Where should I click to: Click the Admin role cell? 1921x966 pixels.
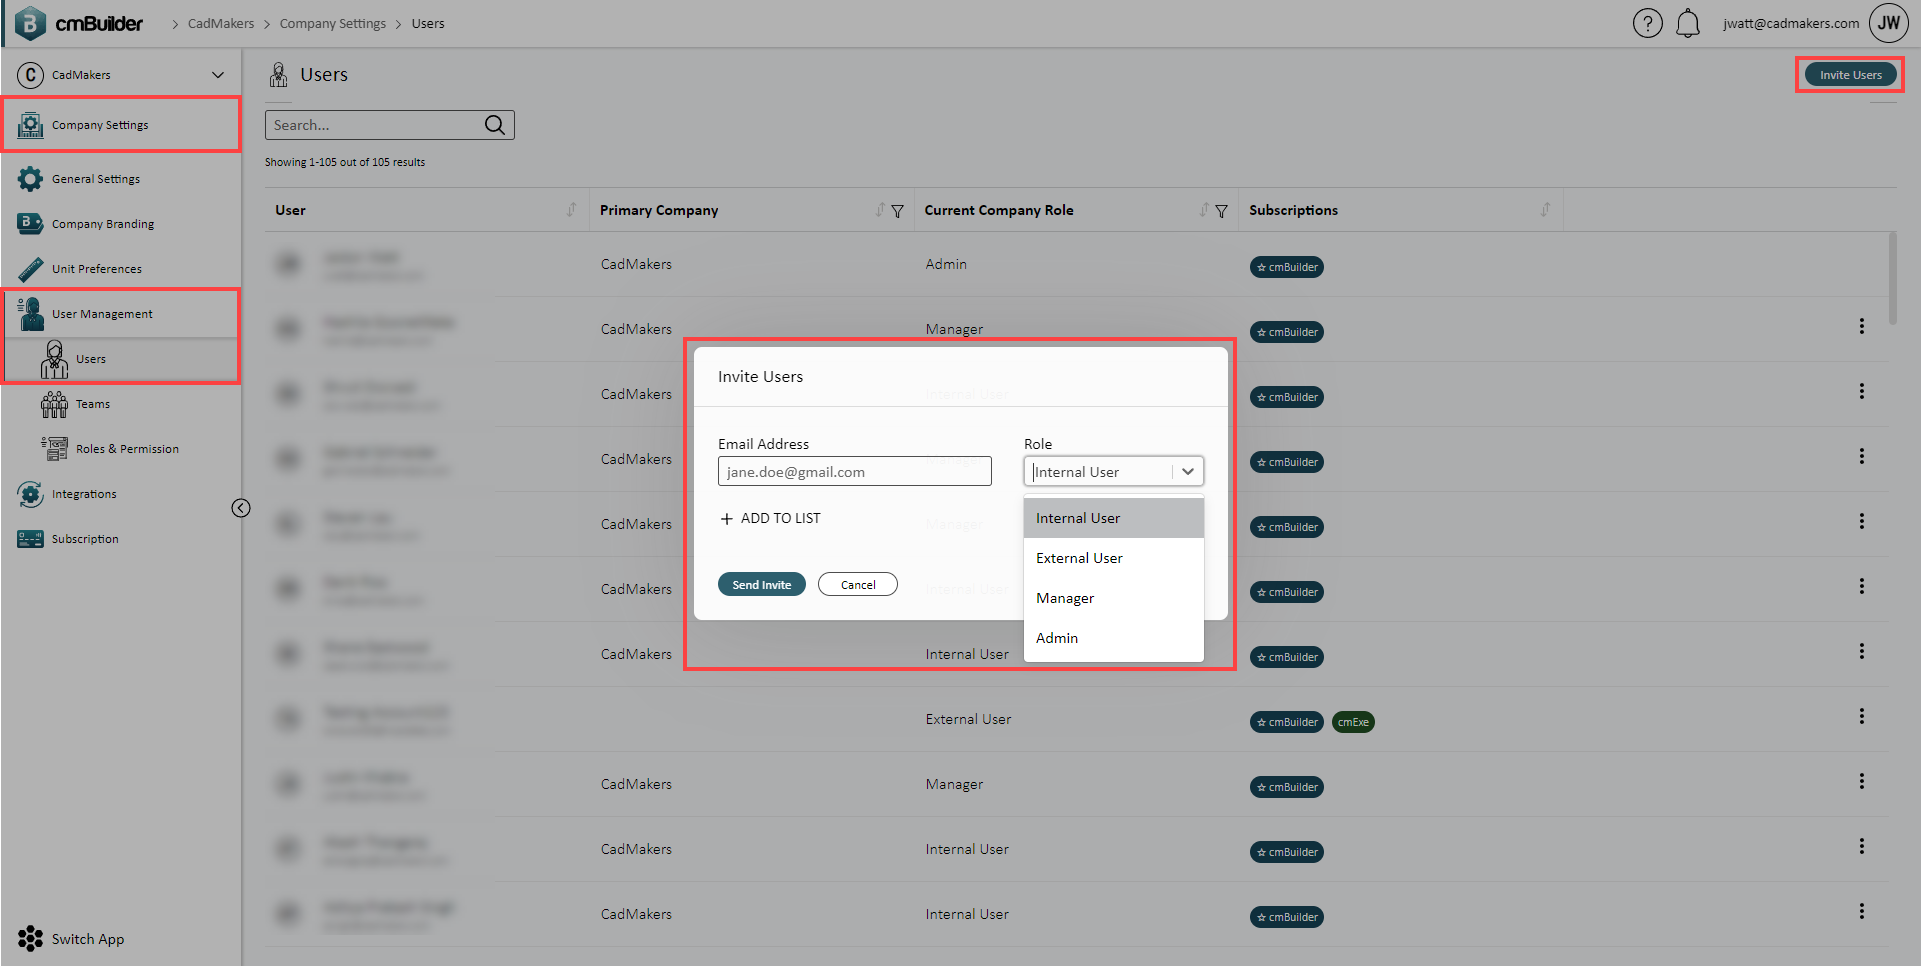[946, 264]
